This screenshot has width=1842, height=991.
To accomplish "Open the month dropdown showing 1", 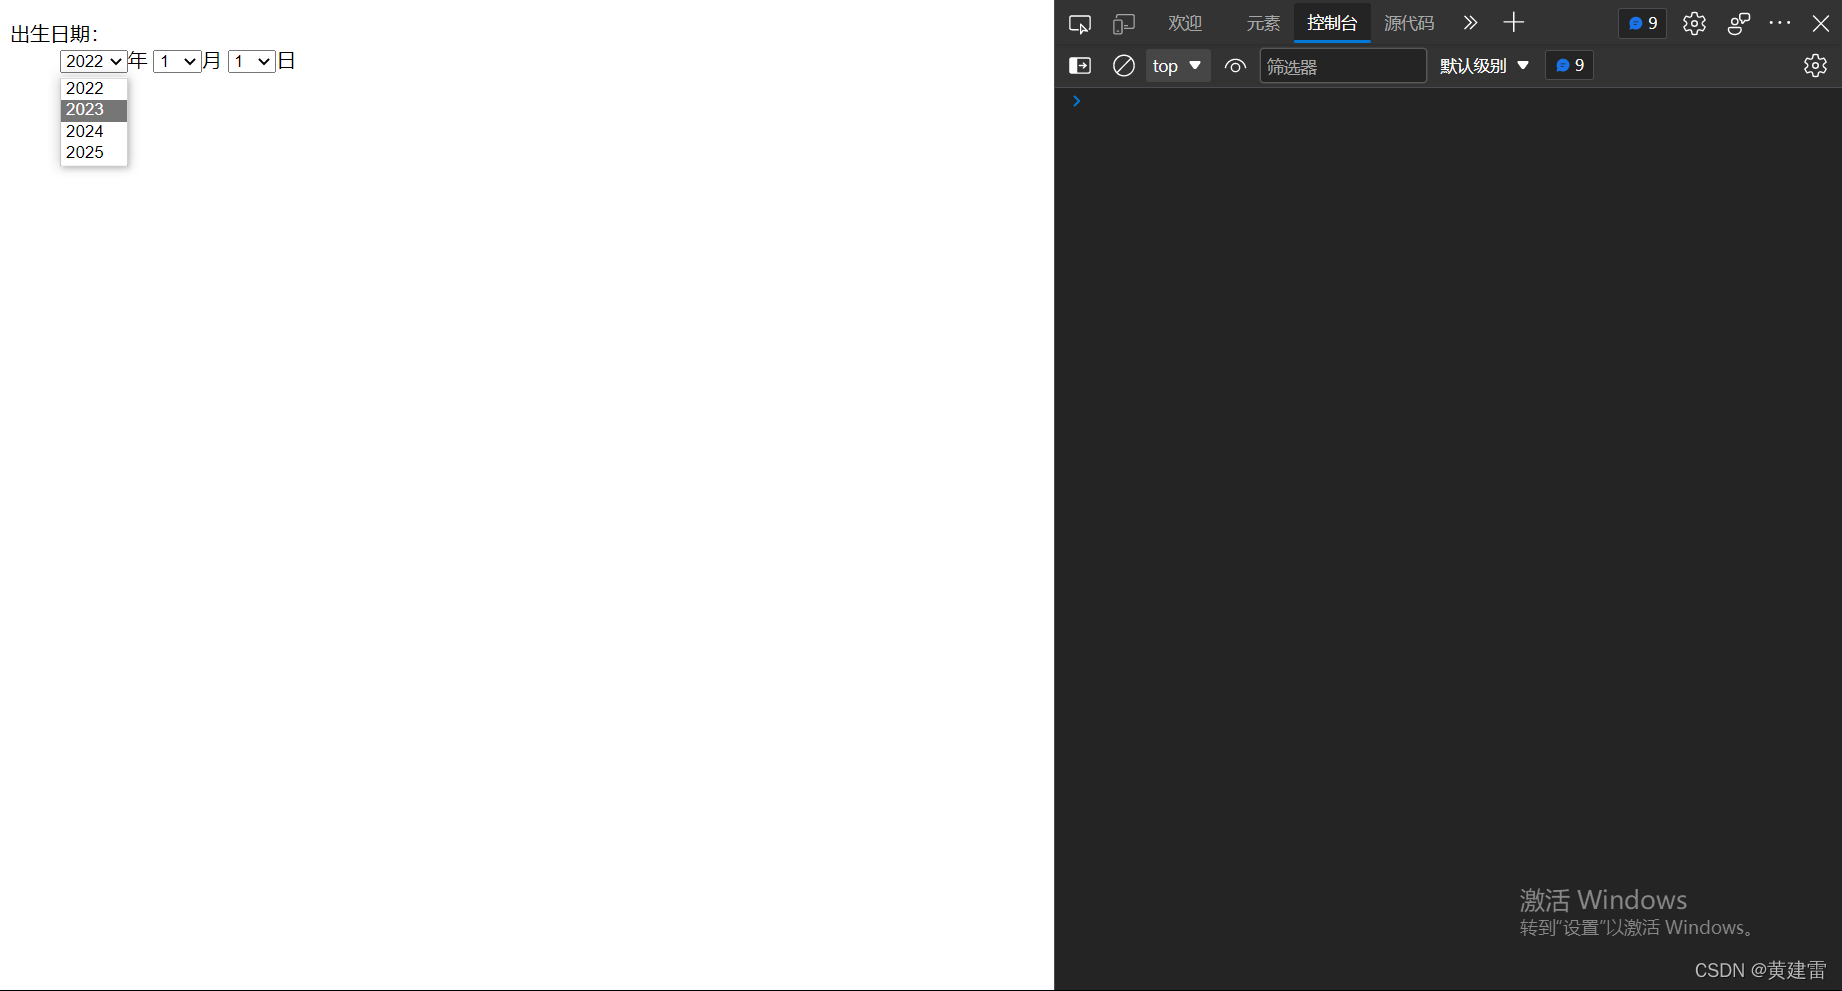I will point(176,61).
